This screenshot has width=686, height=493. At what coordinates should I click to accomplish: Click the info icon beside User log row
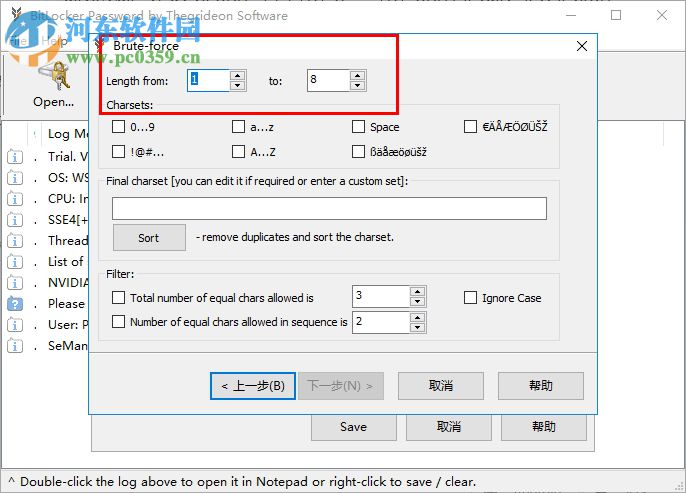[x=15, y=325]
